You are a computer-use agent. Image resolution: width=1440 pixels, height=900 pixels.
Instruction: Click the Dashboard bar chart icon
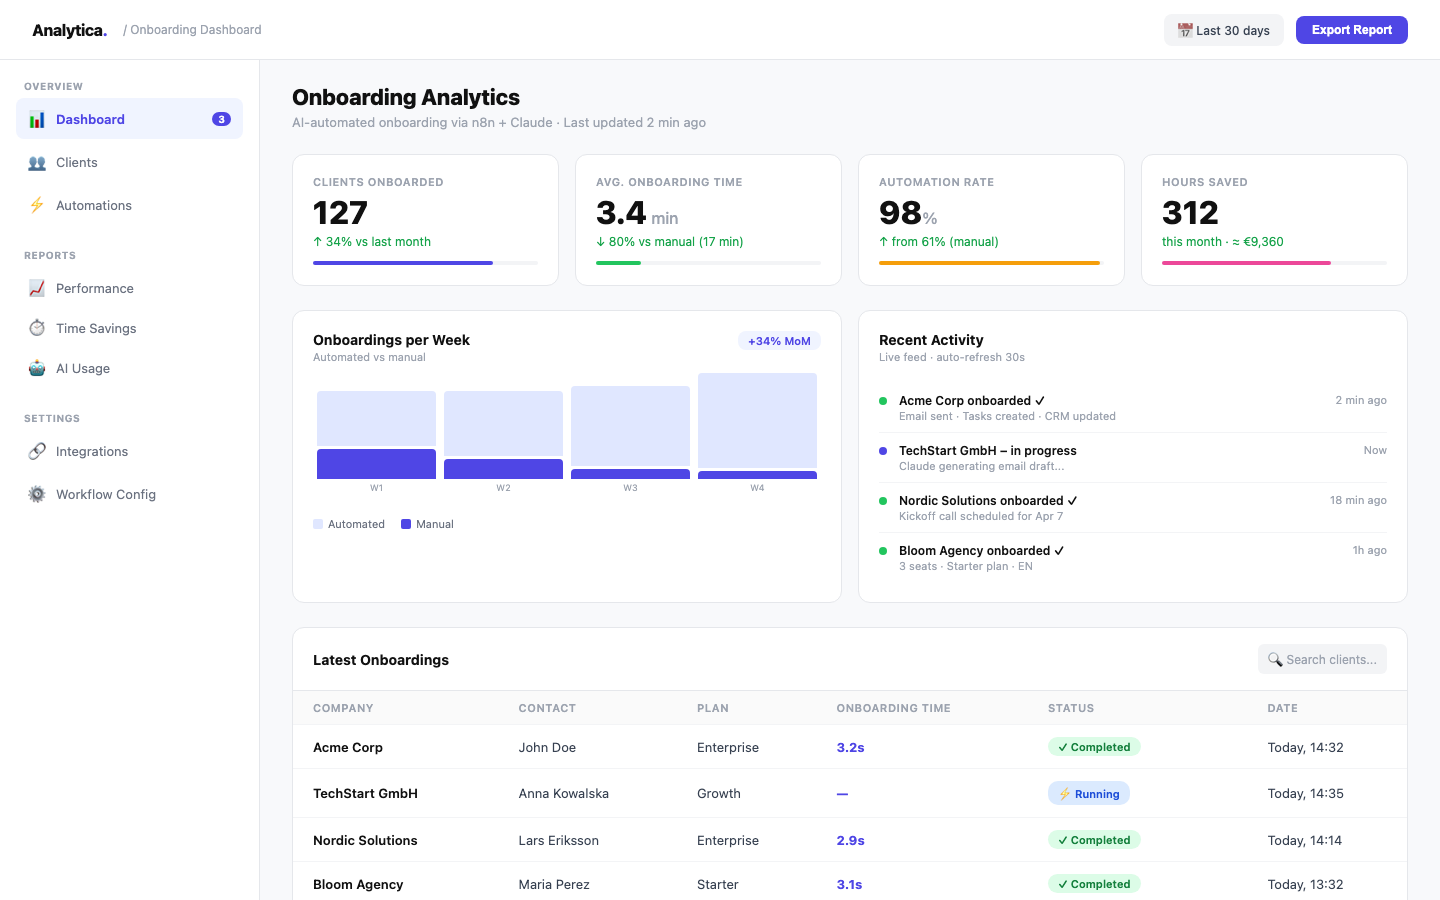click(x=37, y=119)
